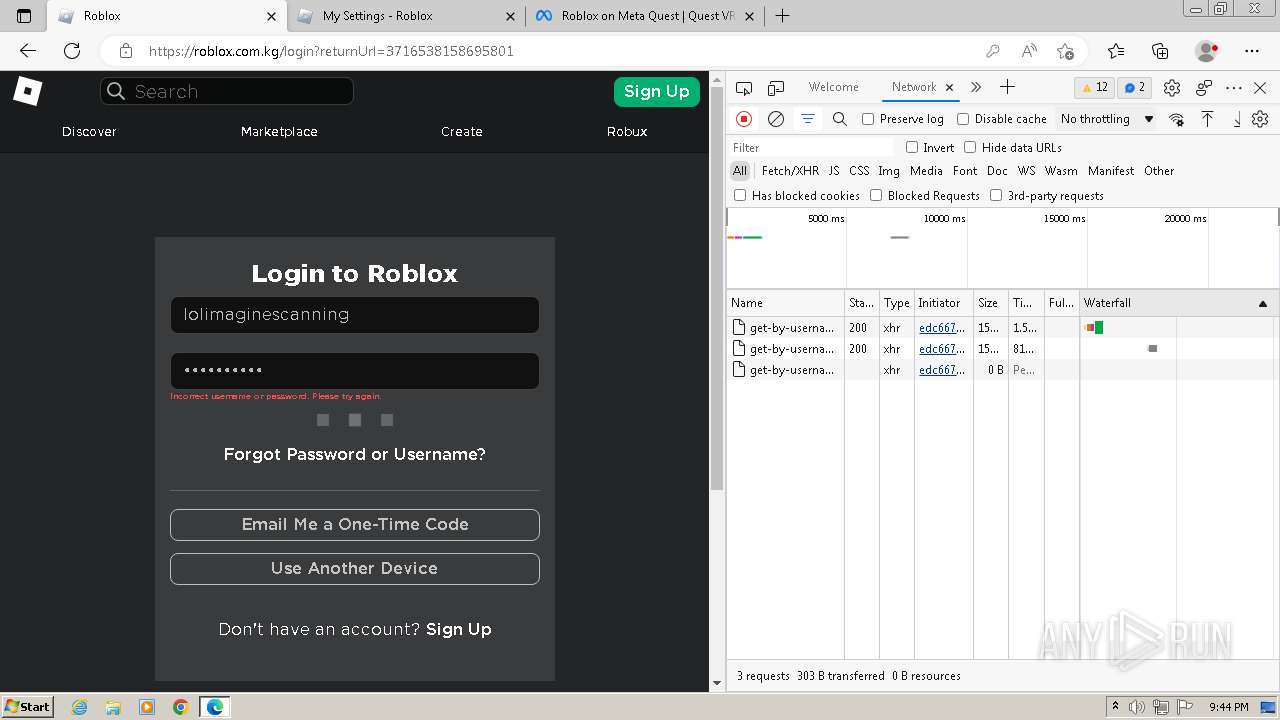Switch to My Settings - Roblox tab
The width and height of the screenshot is (1280, 720).
[407, 16]
